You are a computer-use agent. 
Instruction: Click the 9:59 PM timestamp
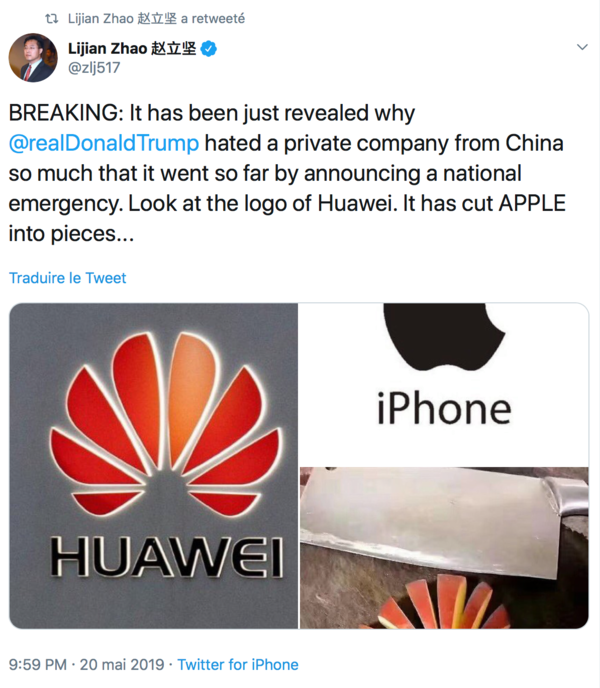click(38, 664)
